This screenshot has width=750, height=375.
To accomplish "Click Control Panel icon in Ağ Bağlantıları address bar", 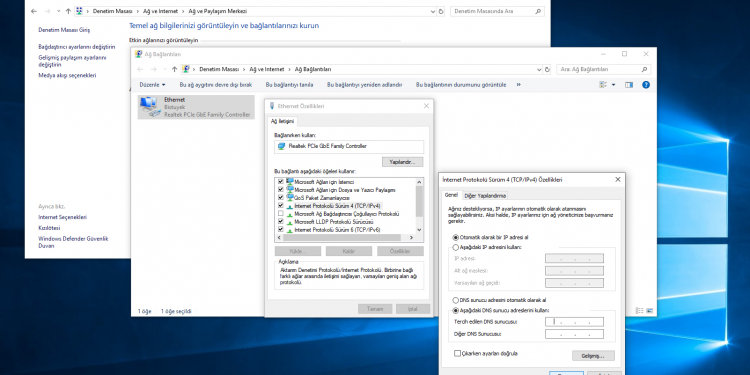I will (x=186, y=69).
